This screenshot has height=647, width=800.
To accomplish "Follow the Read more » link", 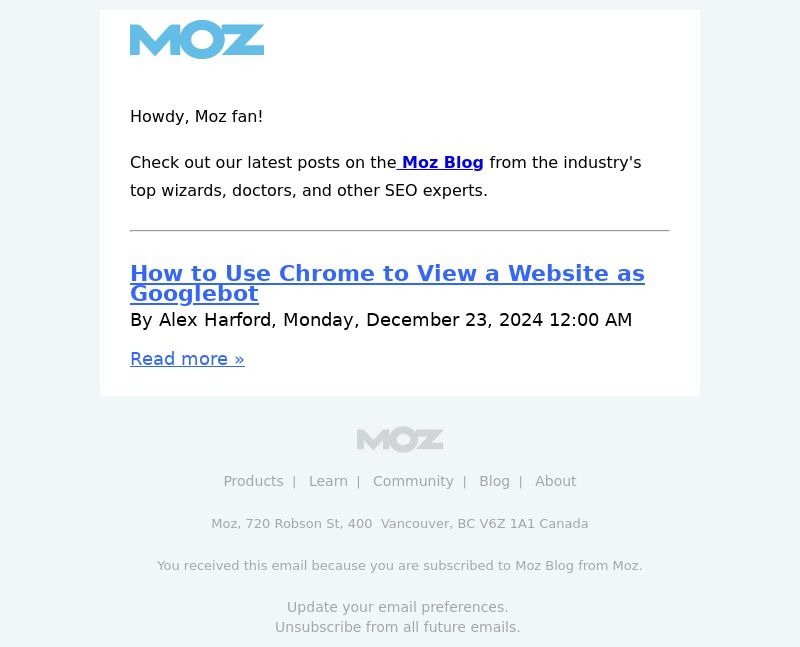I will point(187,359).
